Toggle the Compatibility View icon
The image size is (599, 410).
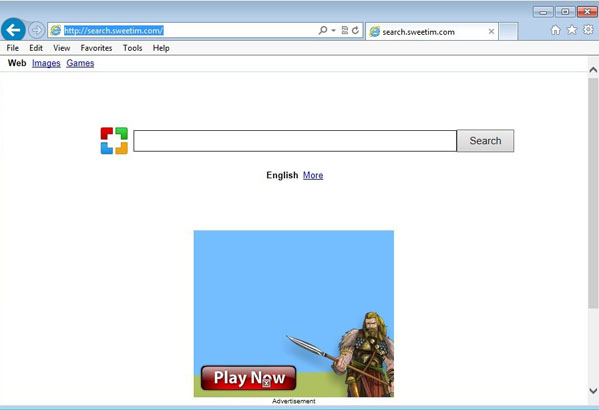click(345, 30)
